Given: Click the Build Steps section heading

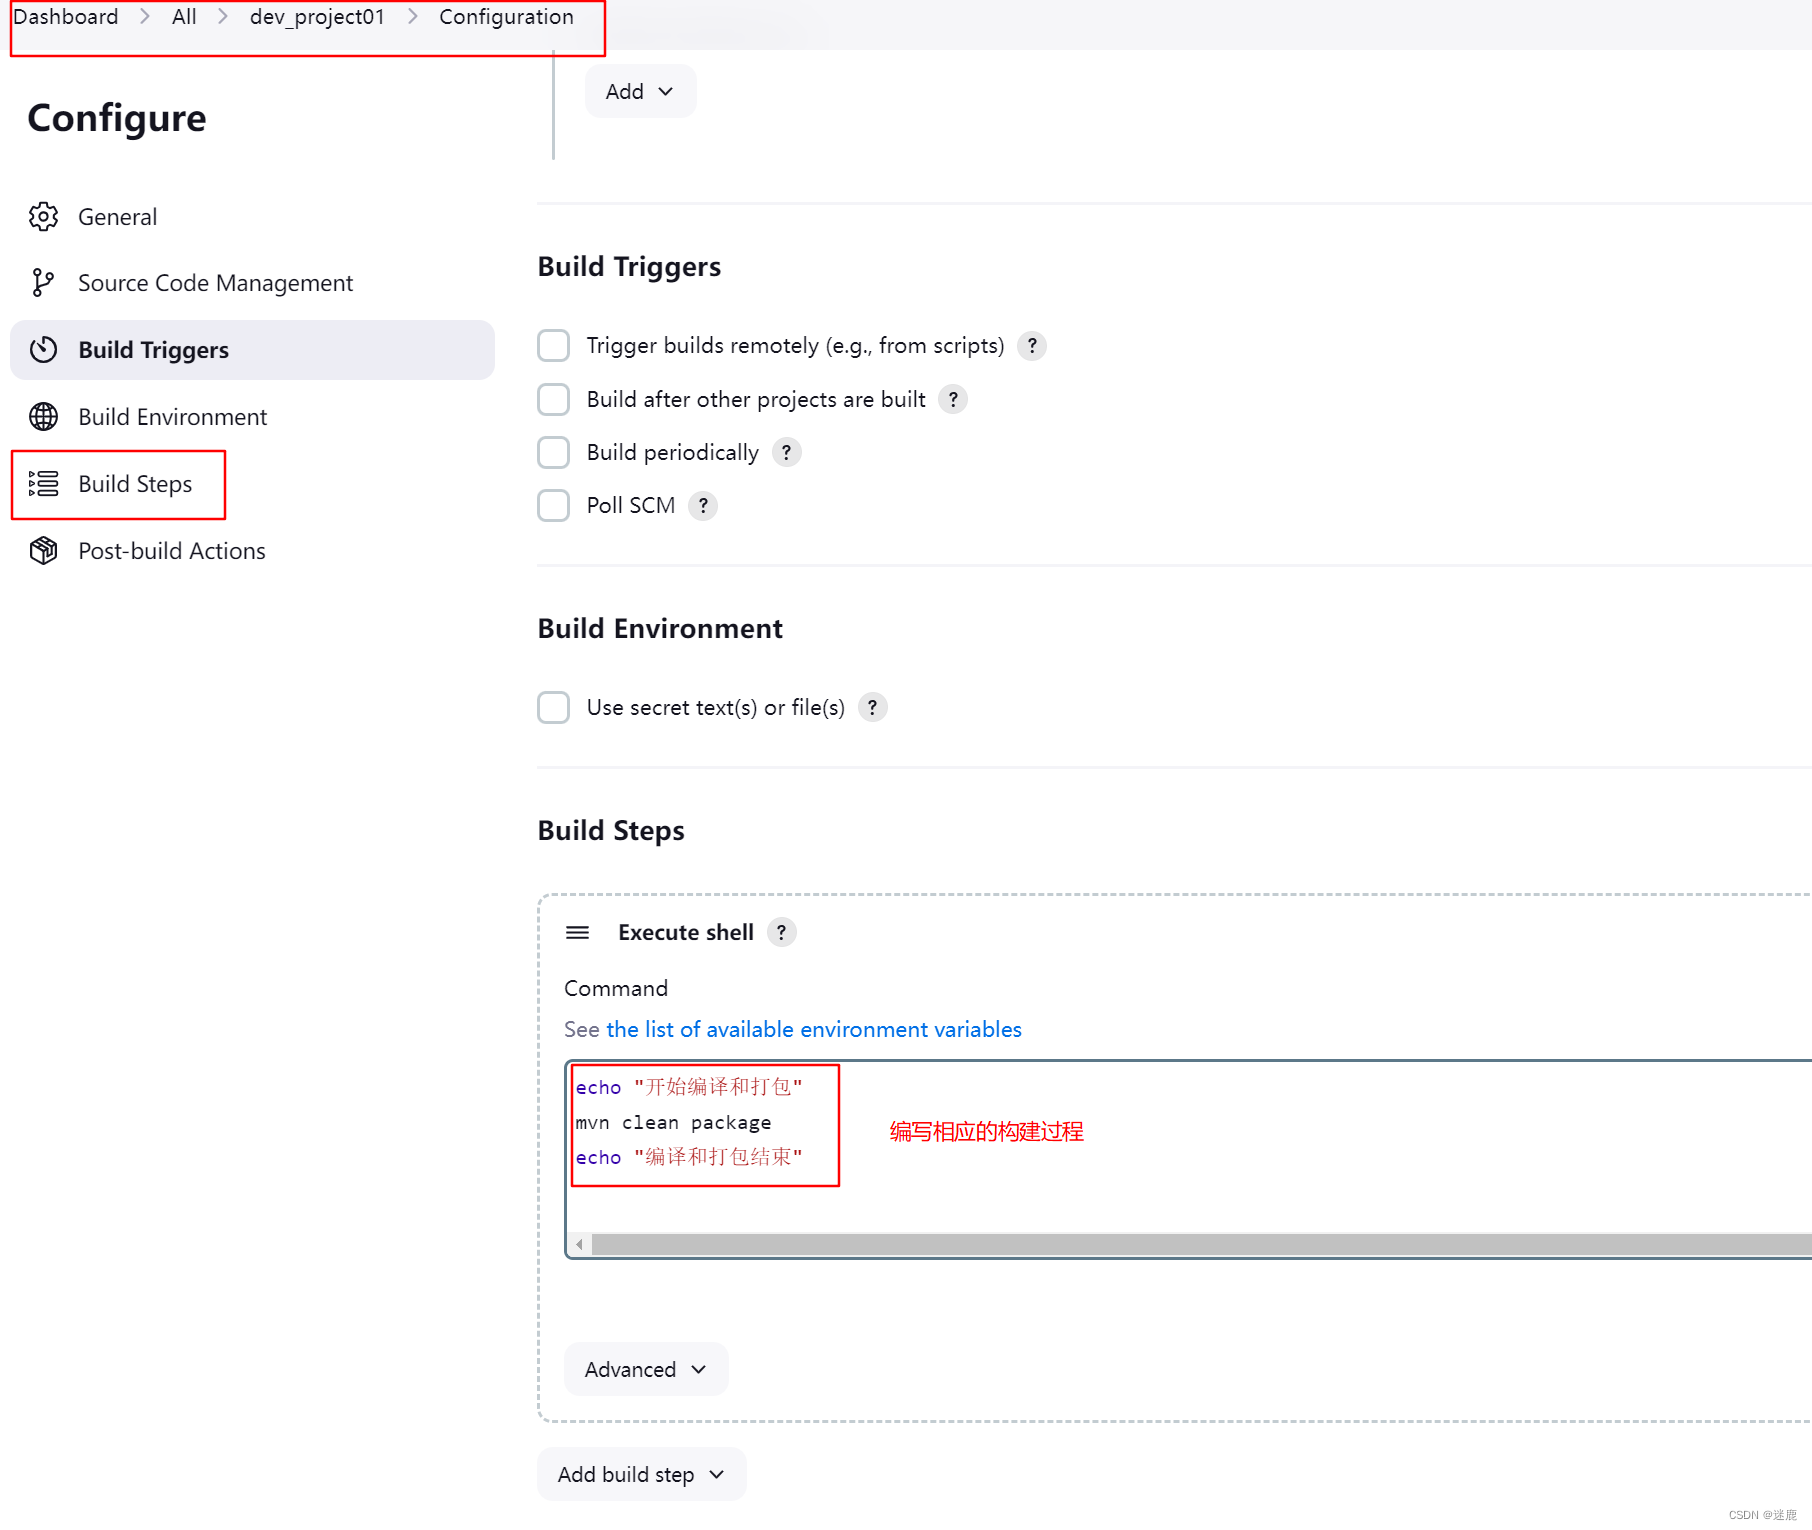Looking at the screenshot, I should [611, 831].
